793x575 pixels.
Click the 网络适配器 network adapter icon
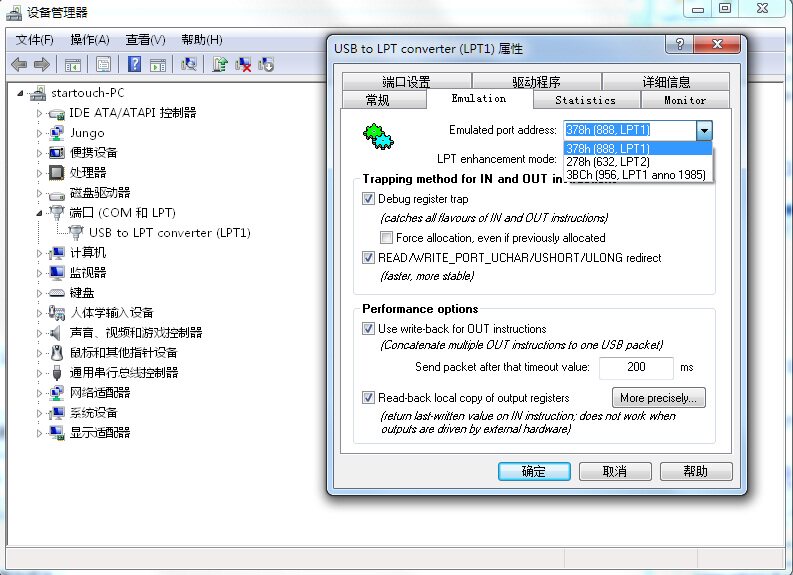pos(57,392)
